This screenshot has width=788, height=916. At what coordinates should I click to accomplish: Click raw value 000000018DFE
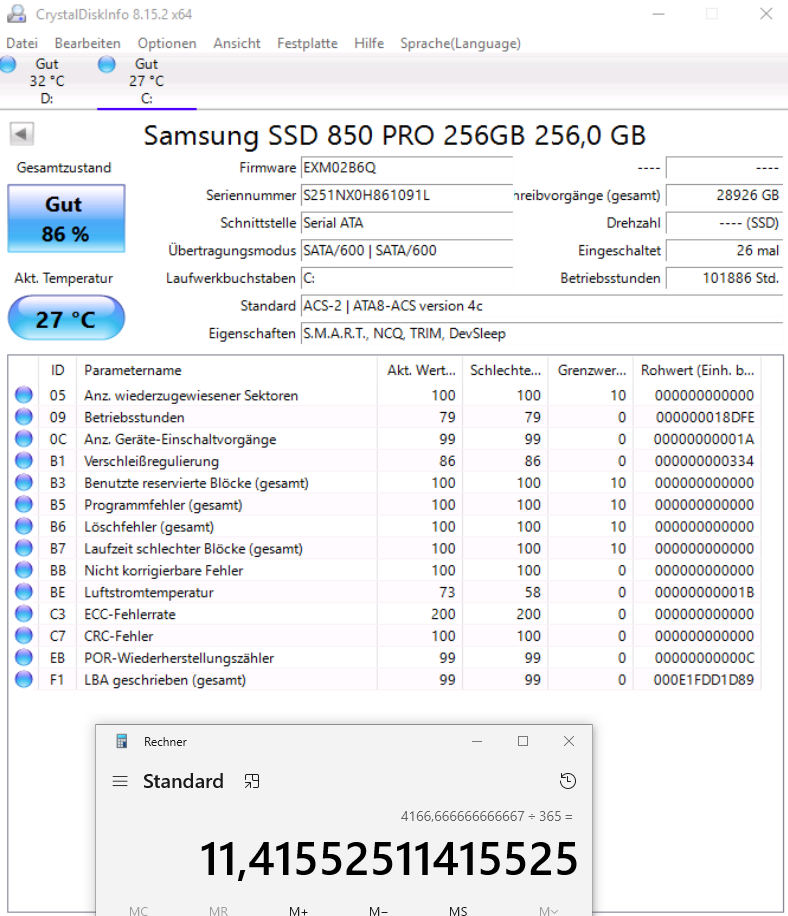705,418
